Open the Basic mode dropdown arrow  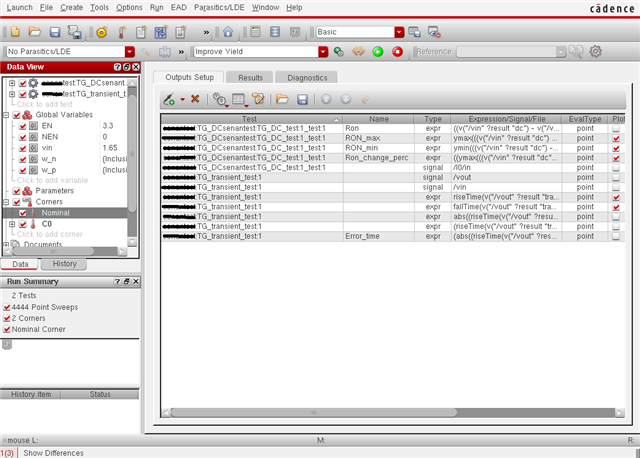pyautogui.click(x=399, y=32)
